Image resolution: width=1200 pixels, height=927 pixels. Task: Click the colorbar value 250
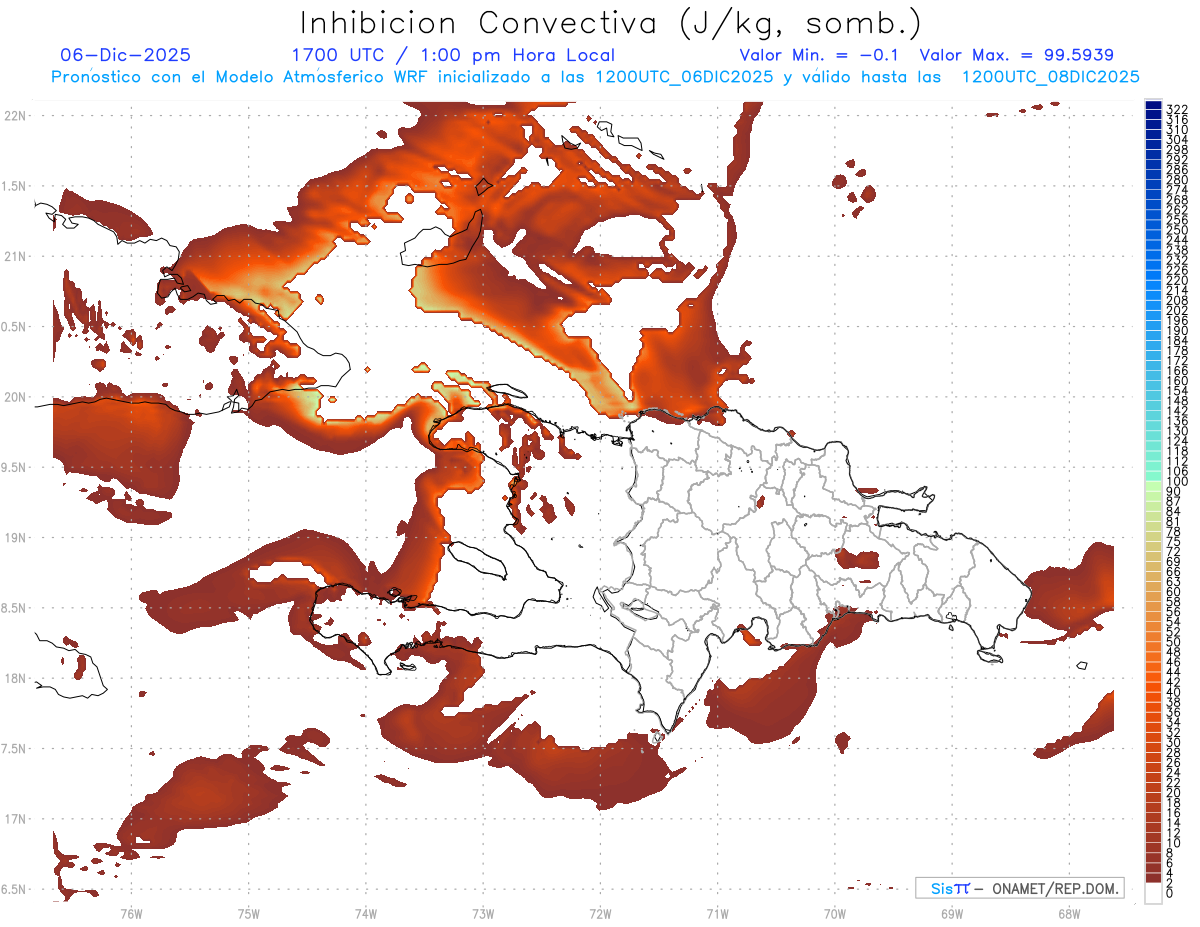[1177, 230]
